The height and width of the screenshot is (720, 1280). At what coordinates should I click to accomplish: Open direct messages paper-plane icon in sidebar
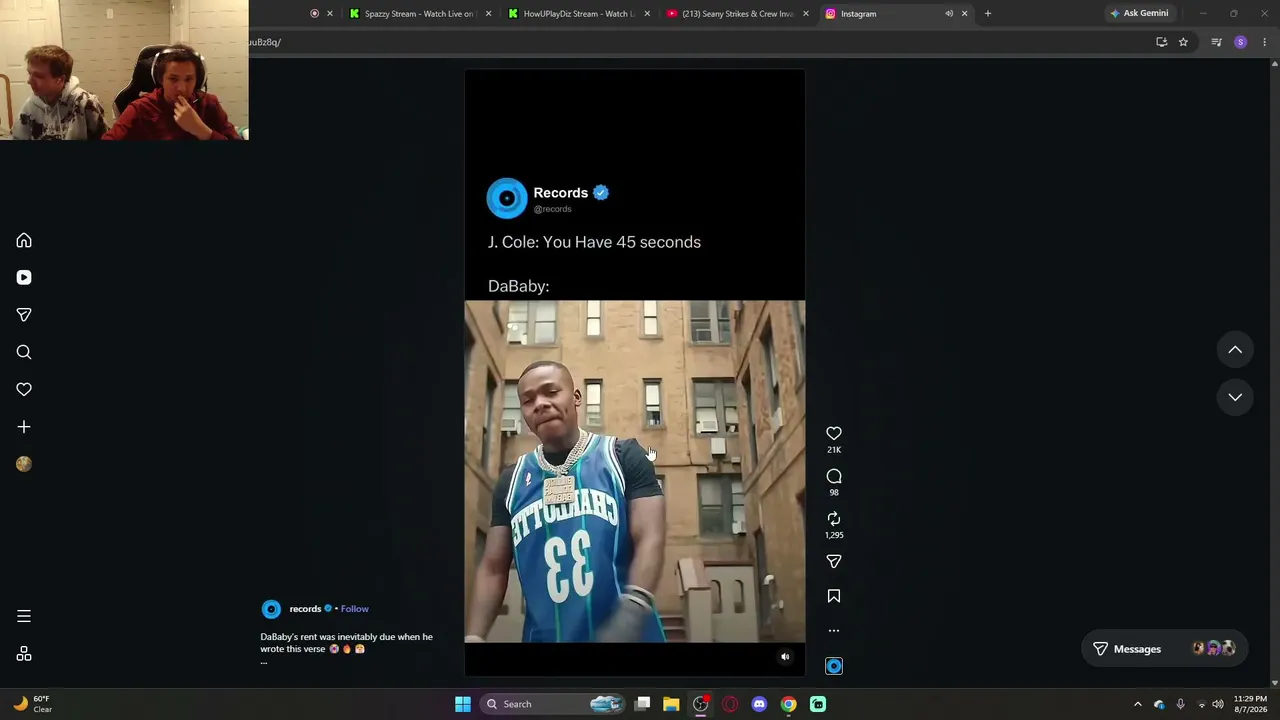point(24,315)
